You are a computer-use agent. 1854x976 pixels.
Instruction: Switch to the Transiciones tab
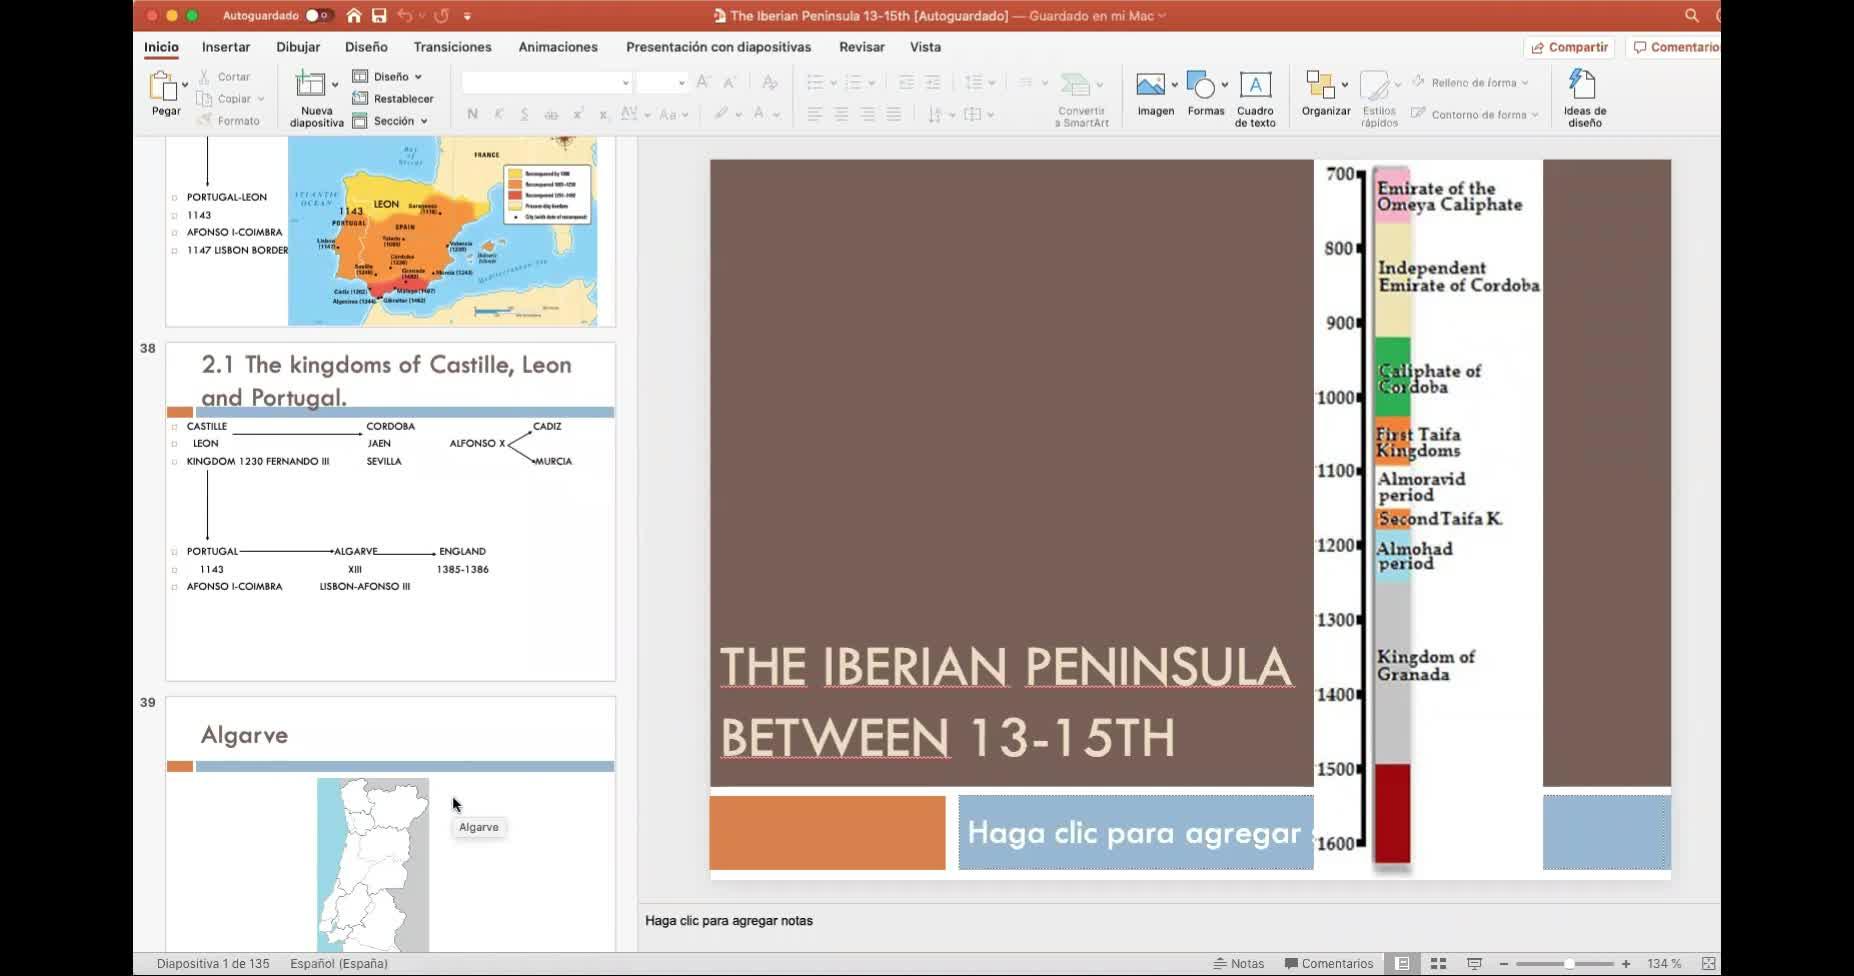[452, 47]
